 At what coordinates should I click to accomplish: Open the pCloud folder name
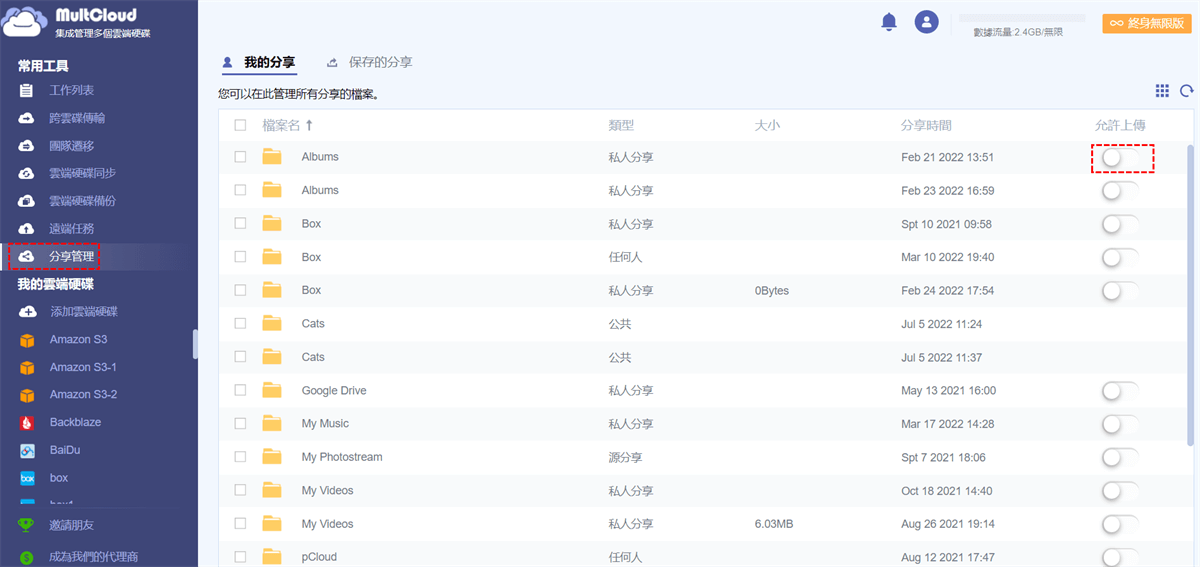pyautogui.click(x=319, y=557)
